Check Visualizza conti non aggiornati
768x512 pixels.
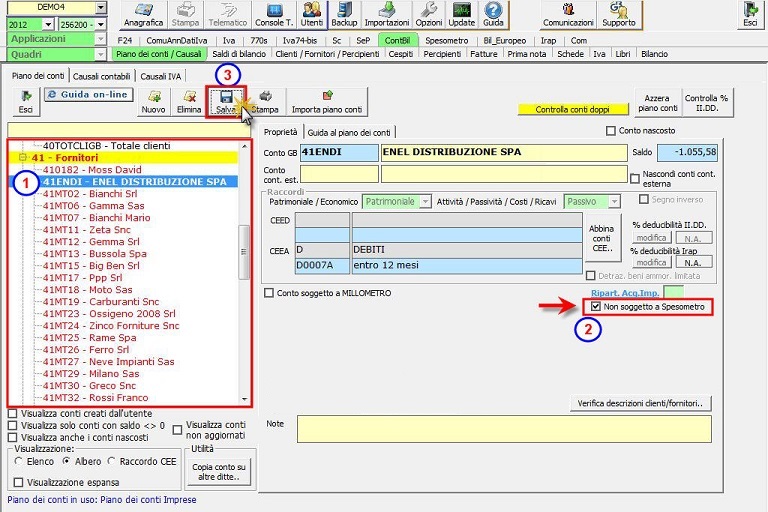coord(177,430)
